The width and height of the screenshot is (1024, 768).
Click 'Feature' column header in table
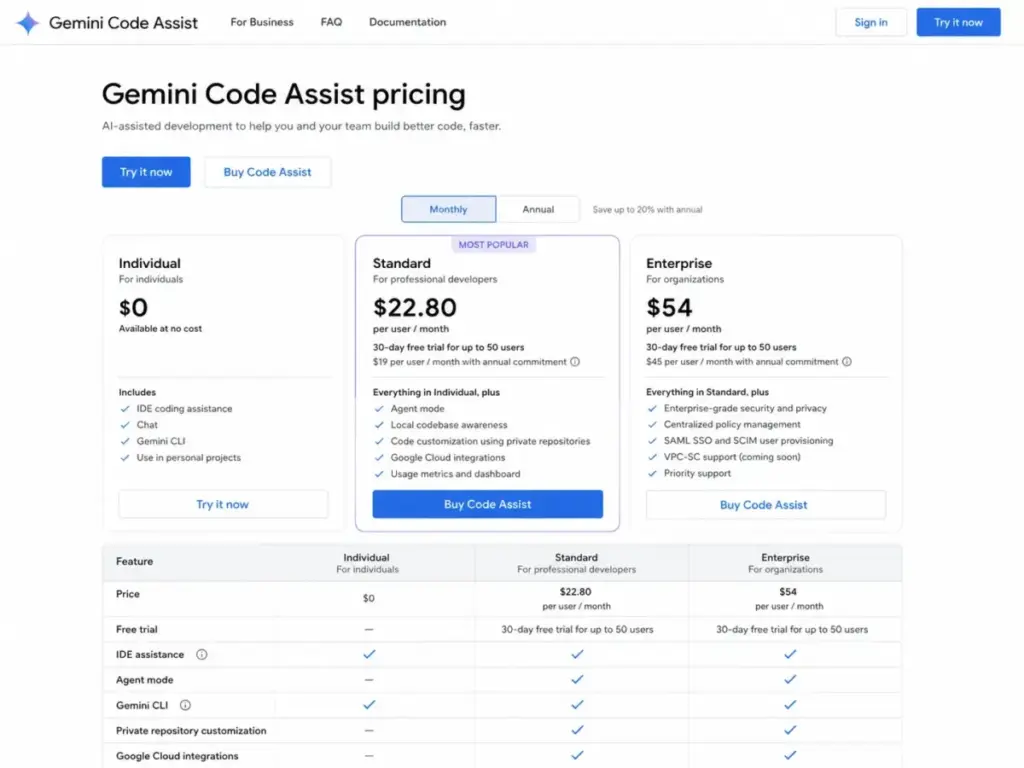[x=135, y=562]
